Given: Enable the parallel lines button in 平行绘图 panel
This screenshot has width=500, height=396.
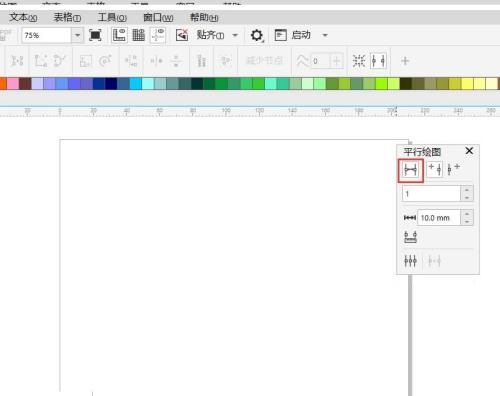Looking at the screenshot, I should click(411, 170).
